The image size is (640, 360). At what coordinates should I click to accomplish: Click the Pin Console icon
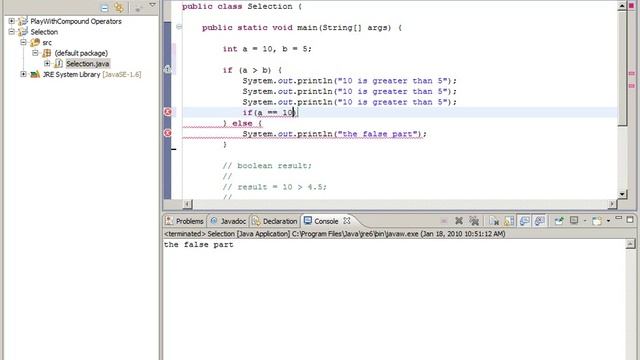(x=559, y=221)
